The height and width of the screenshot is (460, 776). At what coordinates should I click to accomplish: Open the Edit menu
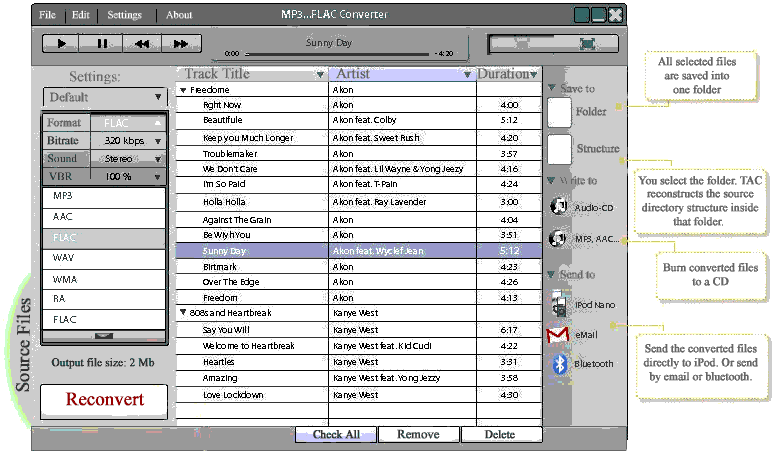pos(80,15)
